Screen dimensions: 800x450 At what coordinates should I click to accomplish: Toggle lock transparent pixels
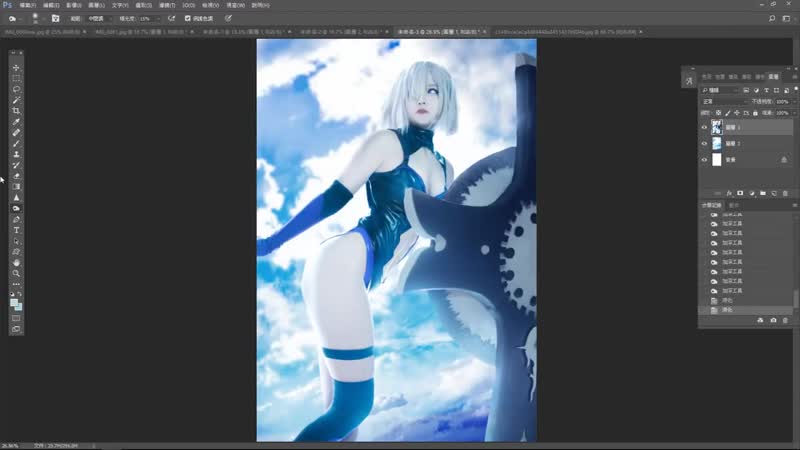pos(718,113)
